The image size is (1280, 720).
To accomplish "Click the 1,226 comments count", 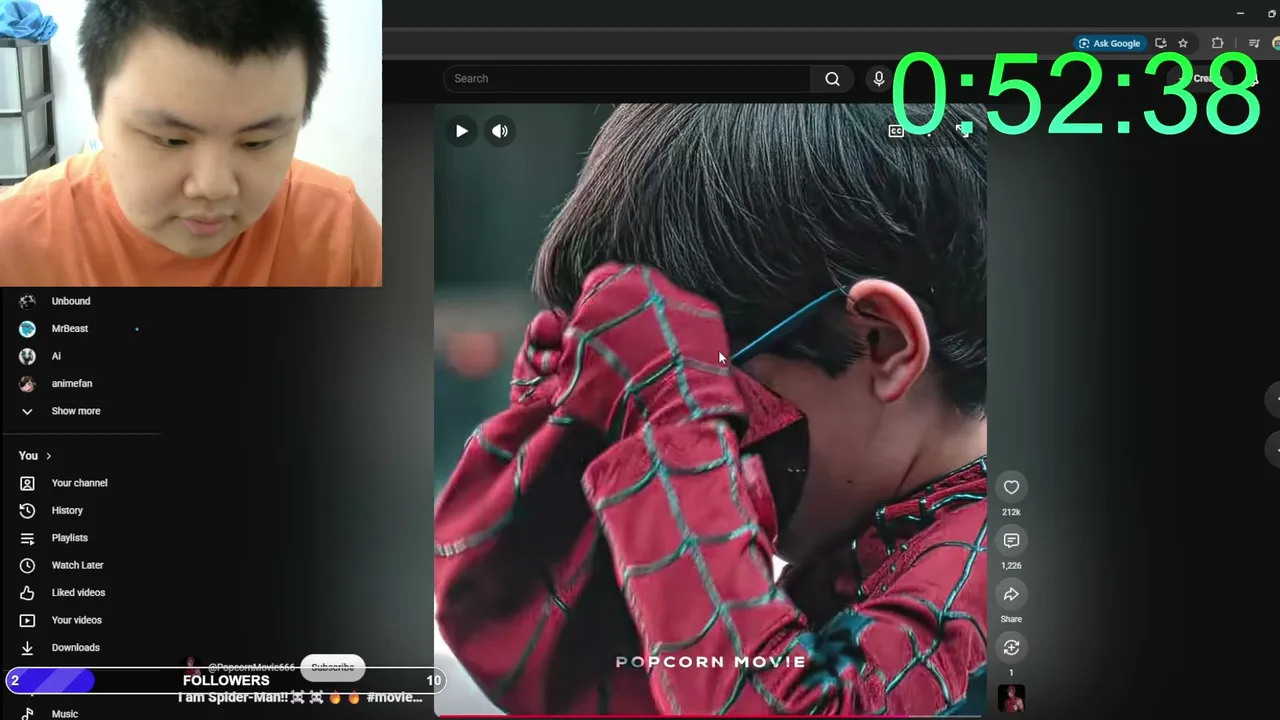I will click(x=1011, y=566).
